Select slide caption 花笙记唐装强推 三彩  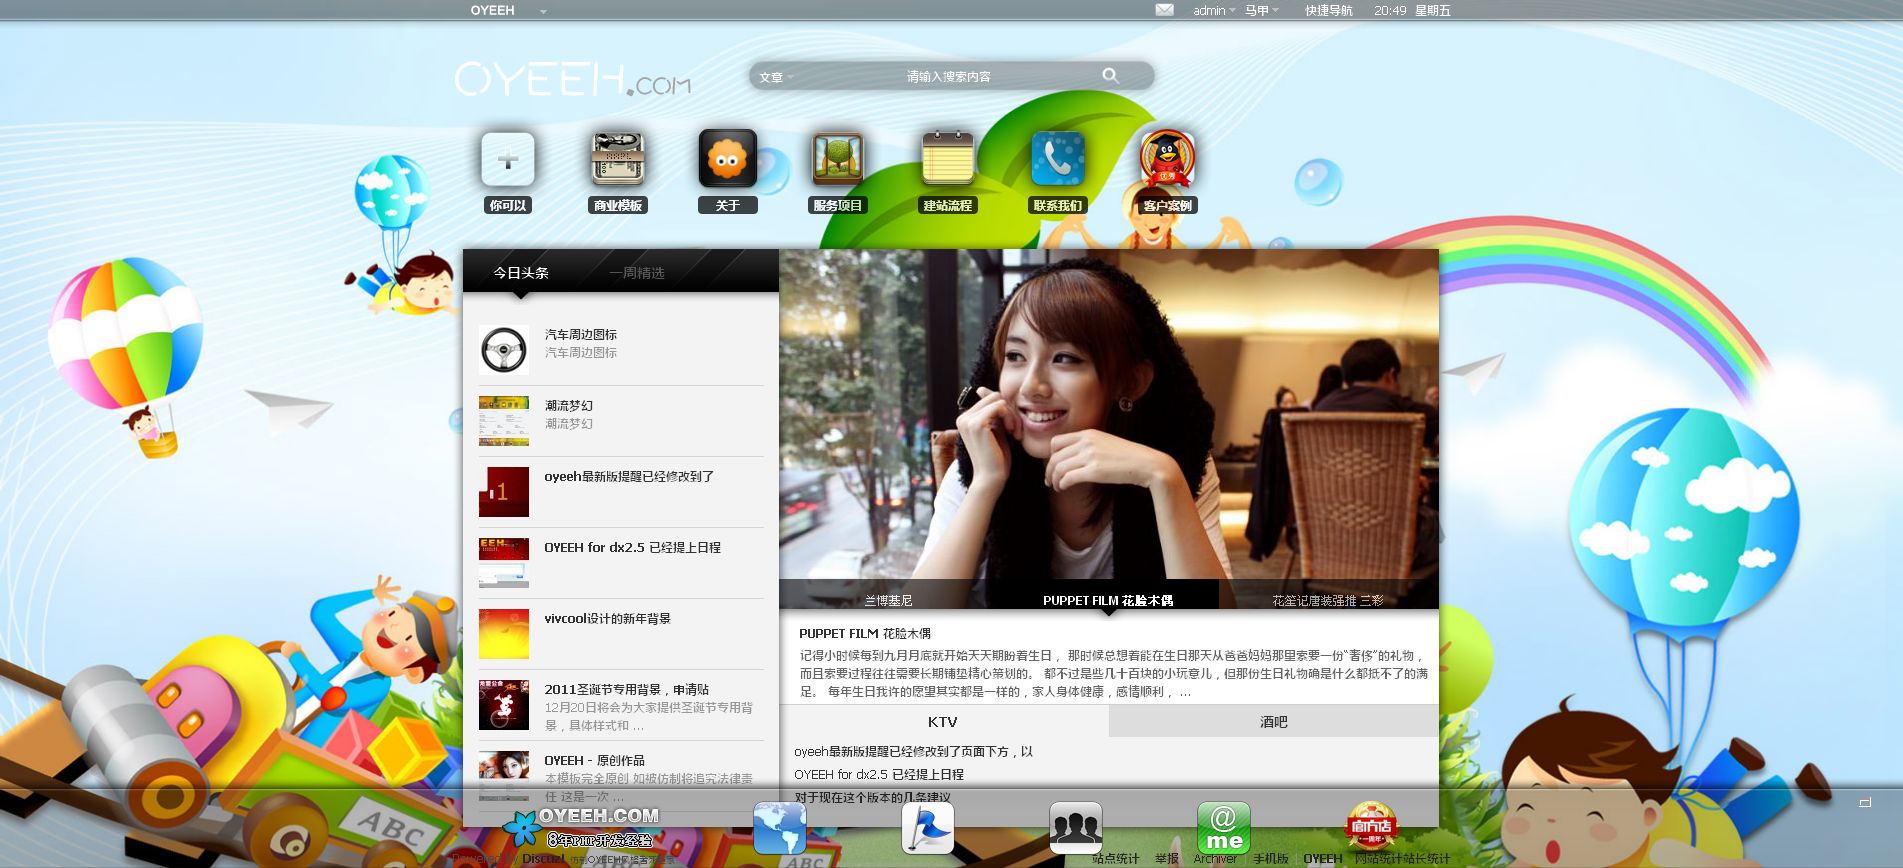click(x=1328, y=600)
